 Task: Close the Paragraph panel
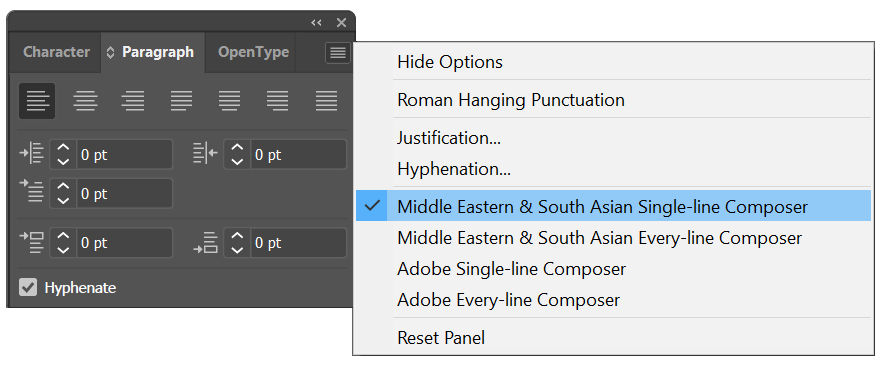click(341, 23)
